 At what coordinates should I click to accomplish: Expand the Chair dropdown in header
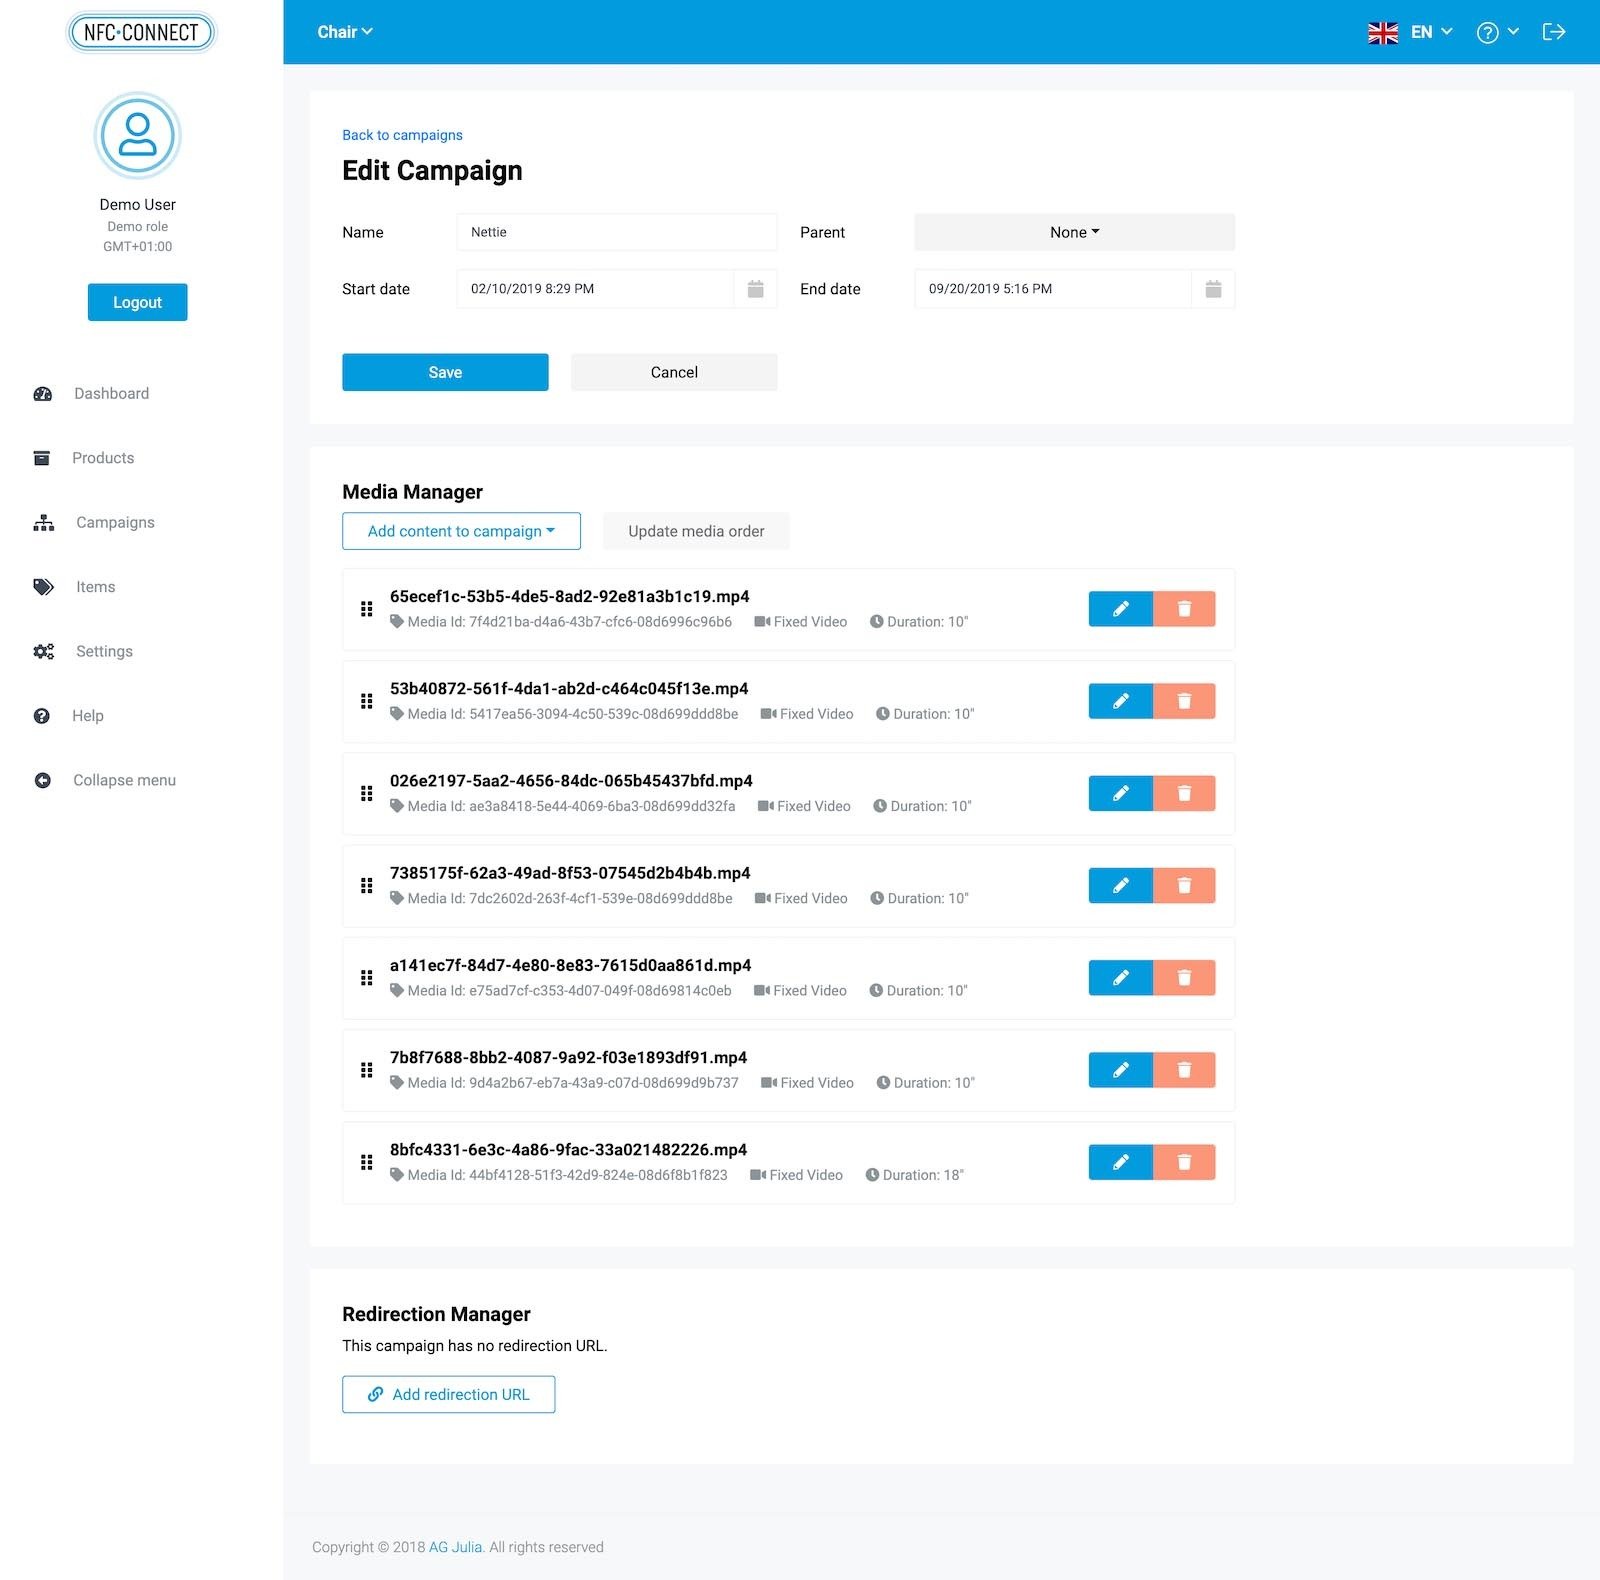[x=344, y=32]
